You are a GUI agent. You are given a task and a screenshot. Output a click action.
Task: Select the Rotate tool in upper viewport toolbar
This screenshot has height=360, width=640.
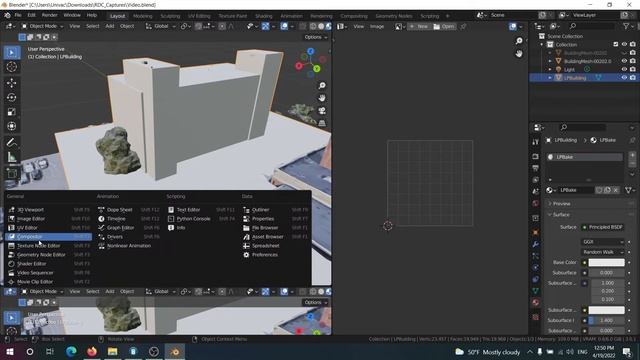(x=11, y=97)
